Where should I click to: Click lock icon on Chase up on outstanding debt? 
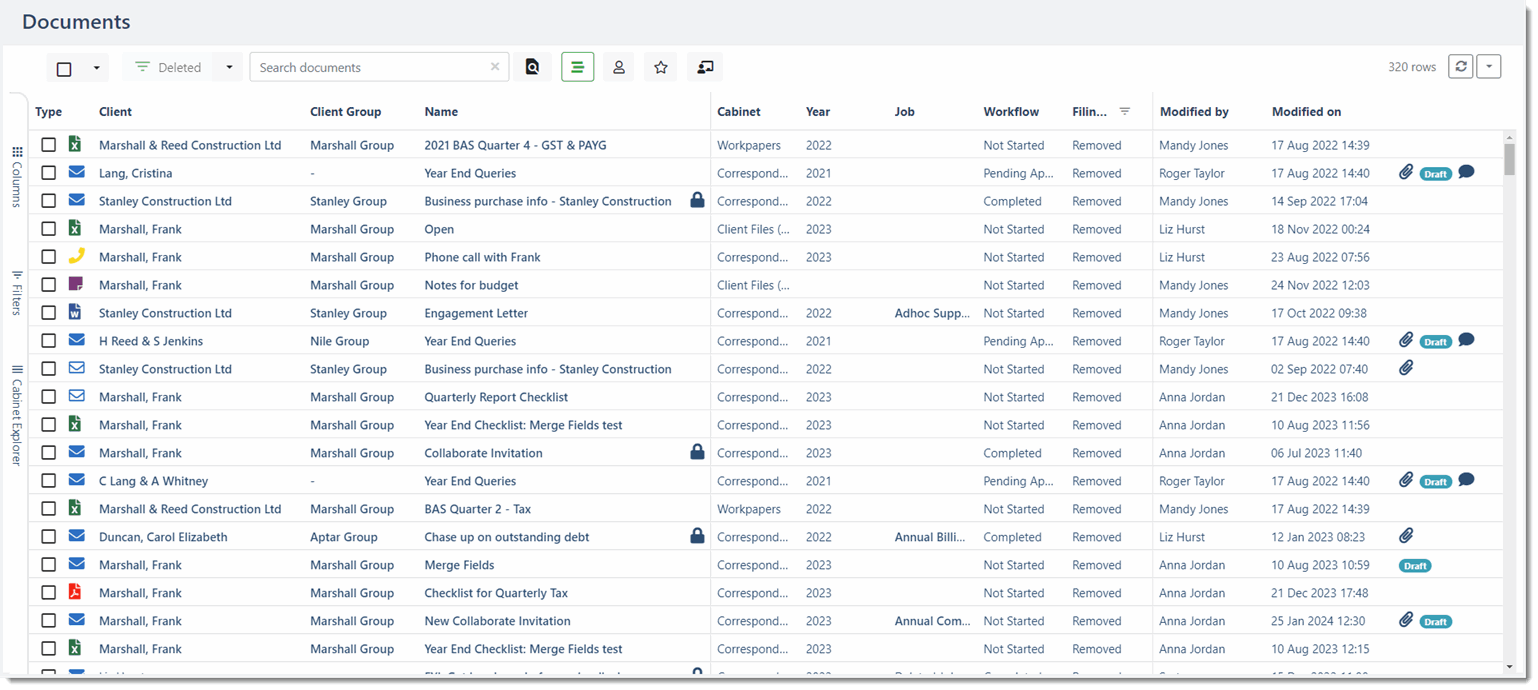click(x=698, y=536)
